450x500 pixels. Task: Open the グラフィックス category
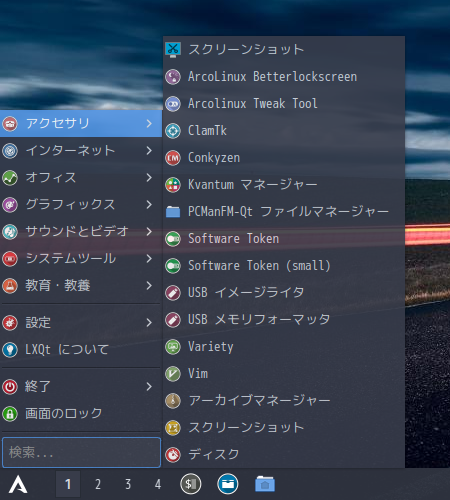pos(81,205)
